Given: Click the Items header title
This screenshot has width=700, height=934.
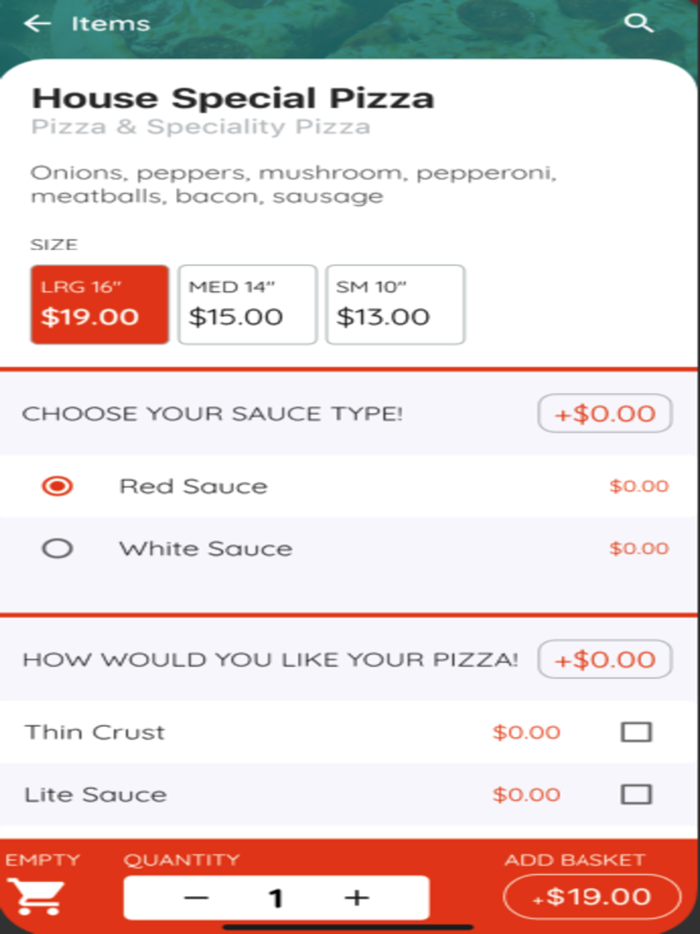Looking at the screenshot, I should point(110,24).
